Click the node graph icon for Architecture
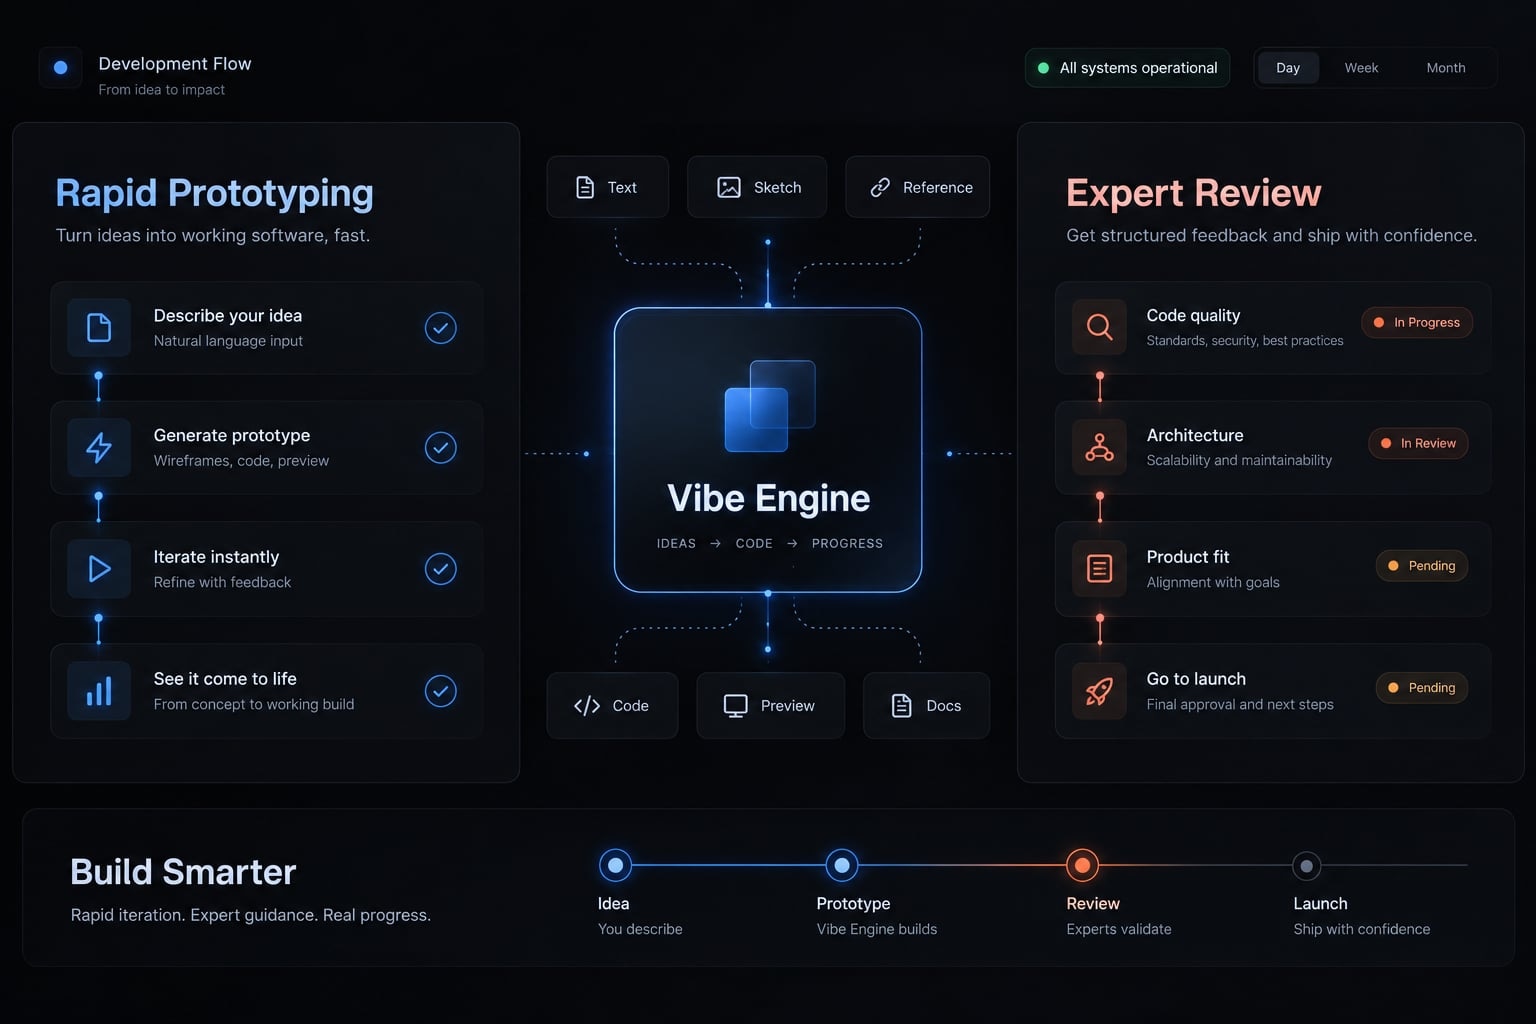 1099,447
